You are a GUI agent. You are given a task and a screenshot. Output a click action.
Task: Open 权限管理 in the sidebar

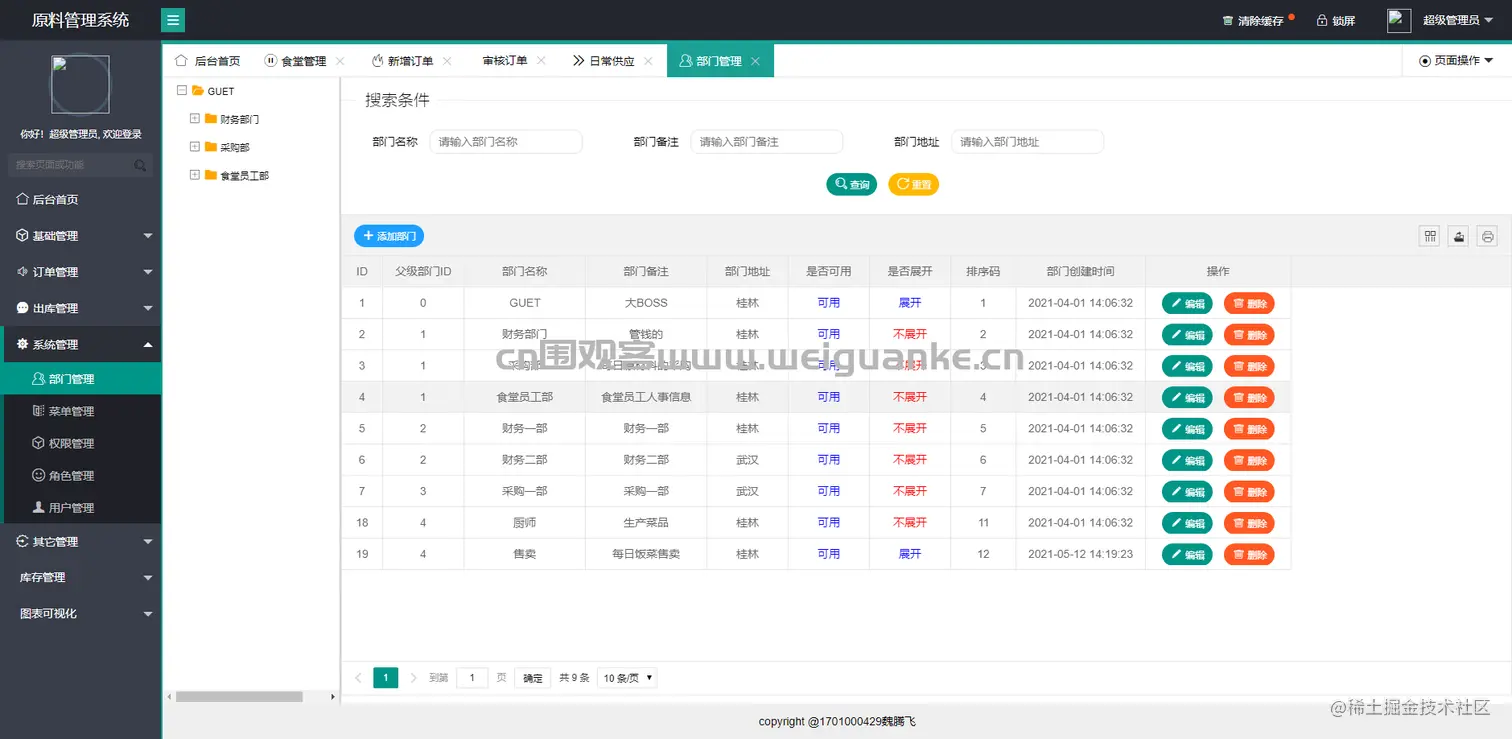click(81, 443)
